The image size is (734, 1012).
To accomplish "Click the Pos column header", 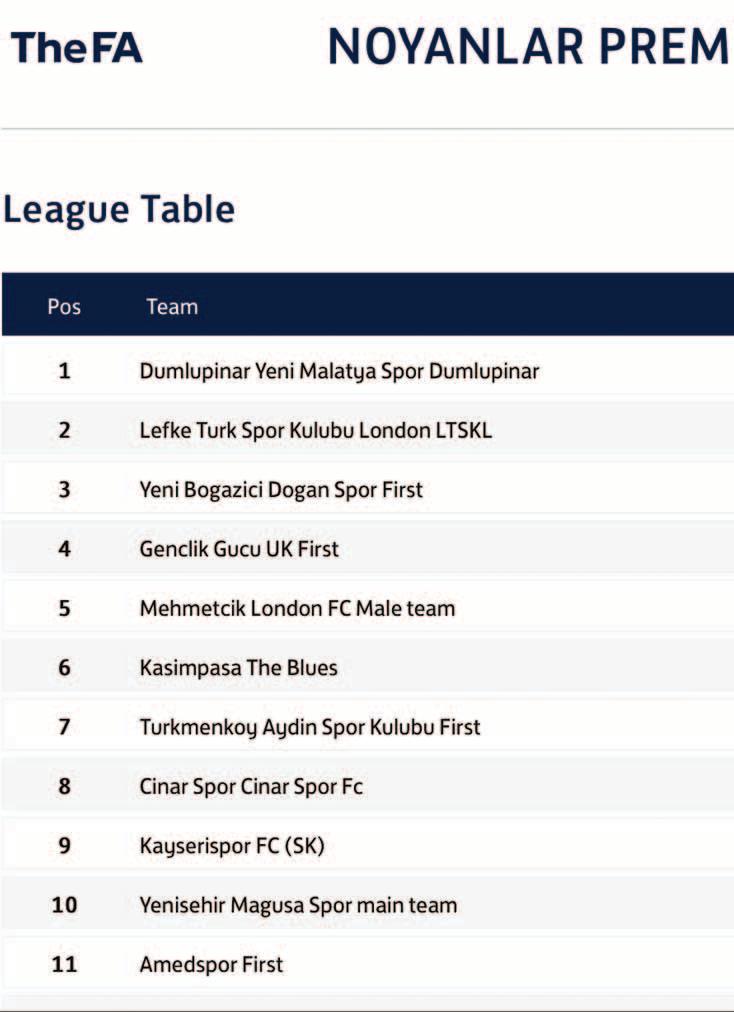I will [x=64, y=306].
